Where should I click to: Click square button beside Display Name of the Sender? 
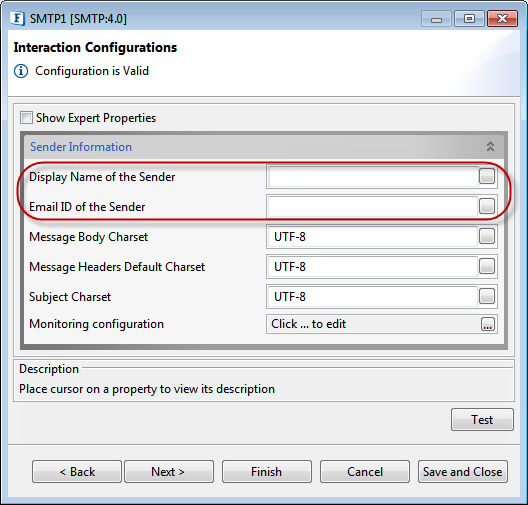[x=487, y=176]
